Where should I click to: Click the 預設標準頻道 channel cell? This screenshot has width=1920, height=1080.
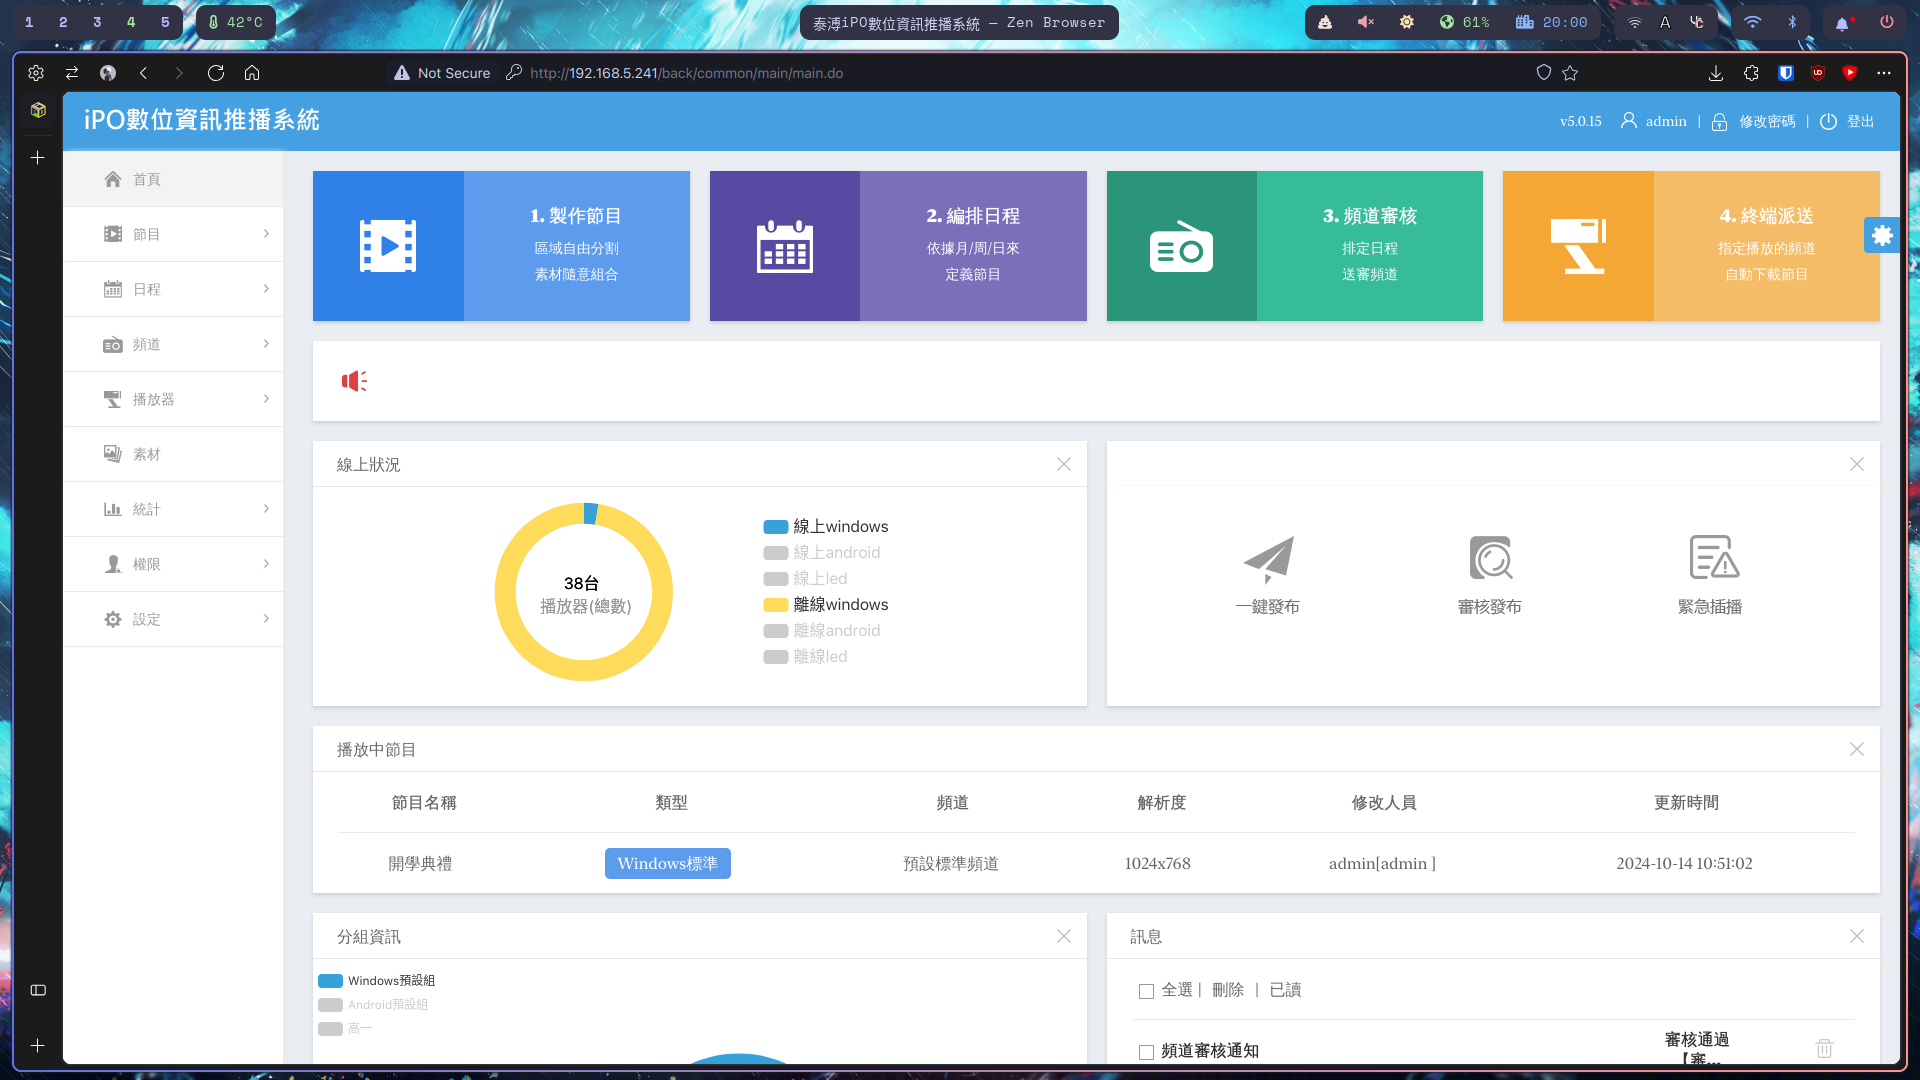[951, 863]
